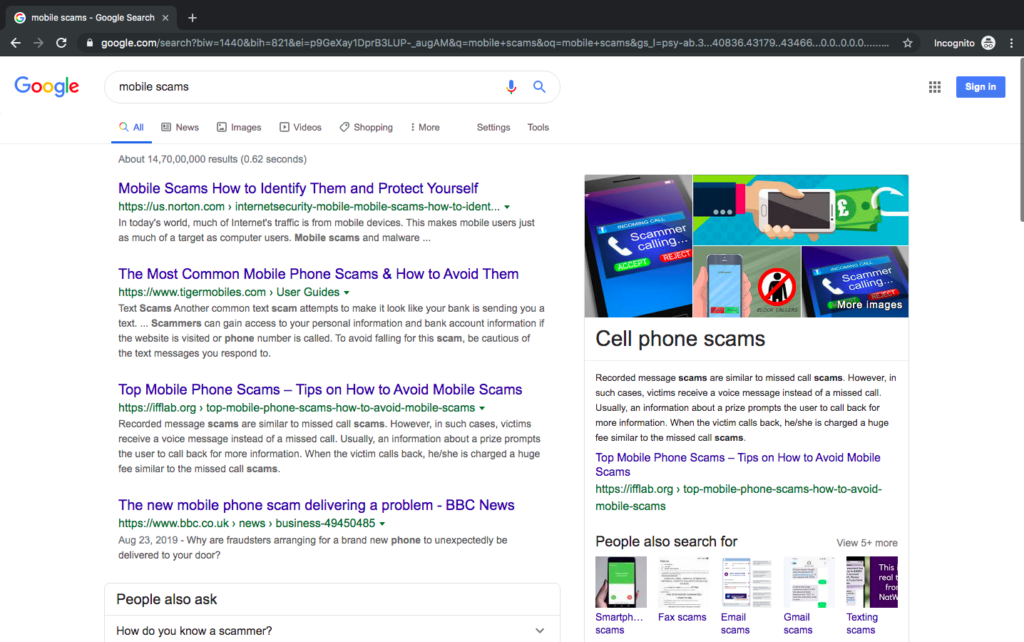Open the hand holding phone with money image
1024x642 pixels.
(x=801, y=210)
